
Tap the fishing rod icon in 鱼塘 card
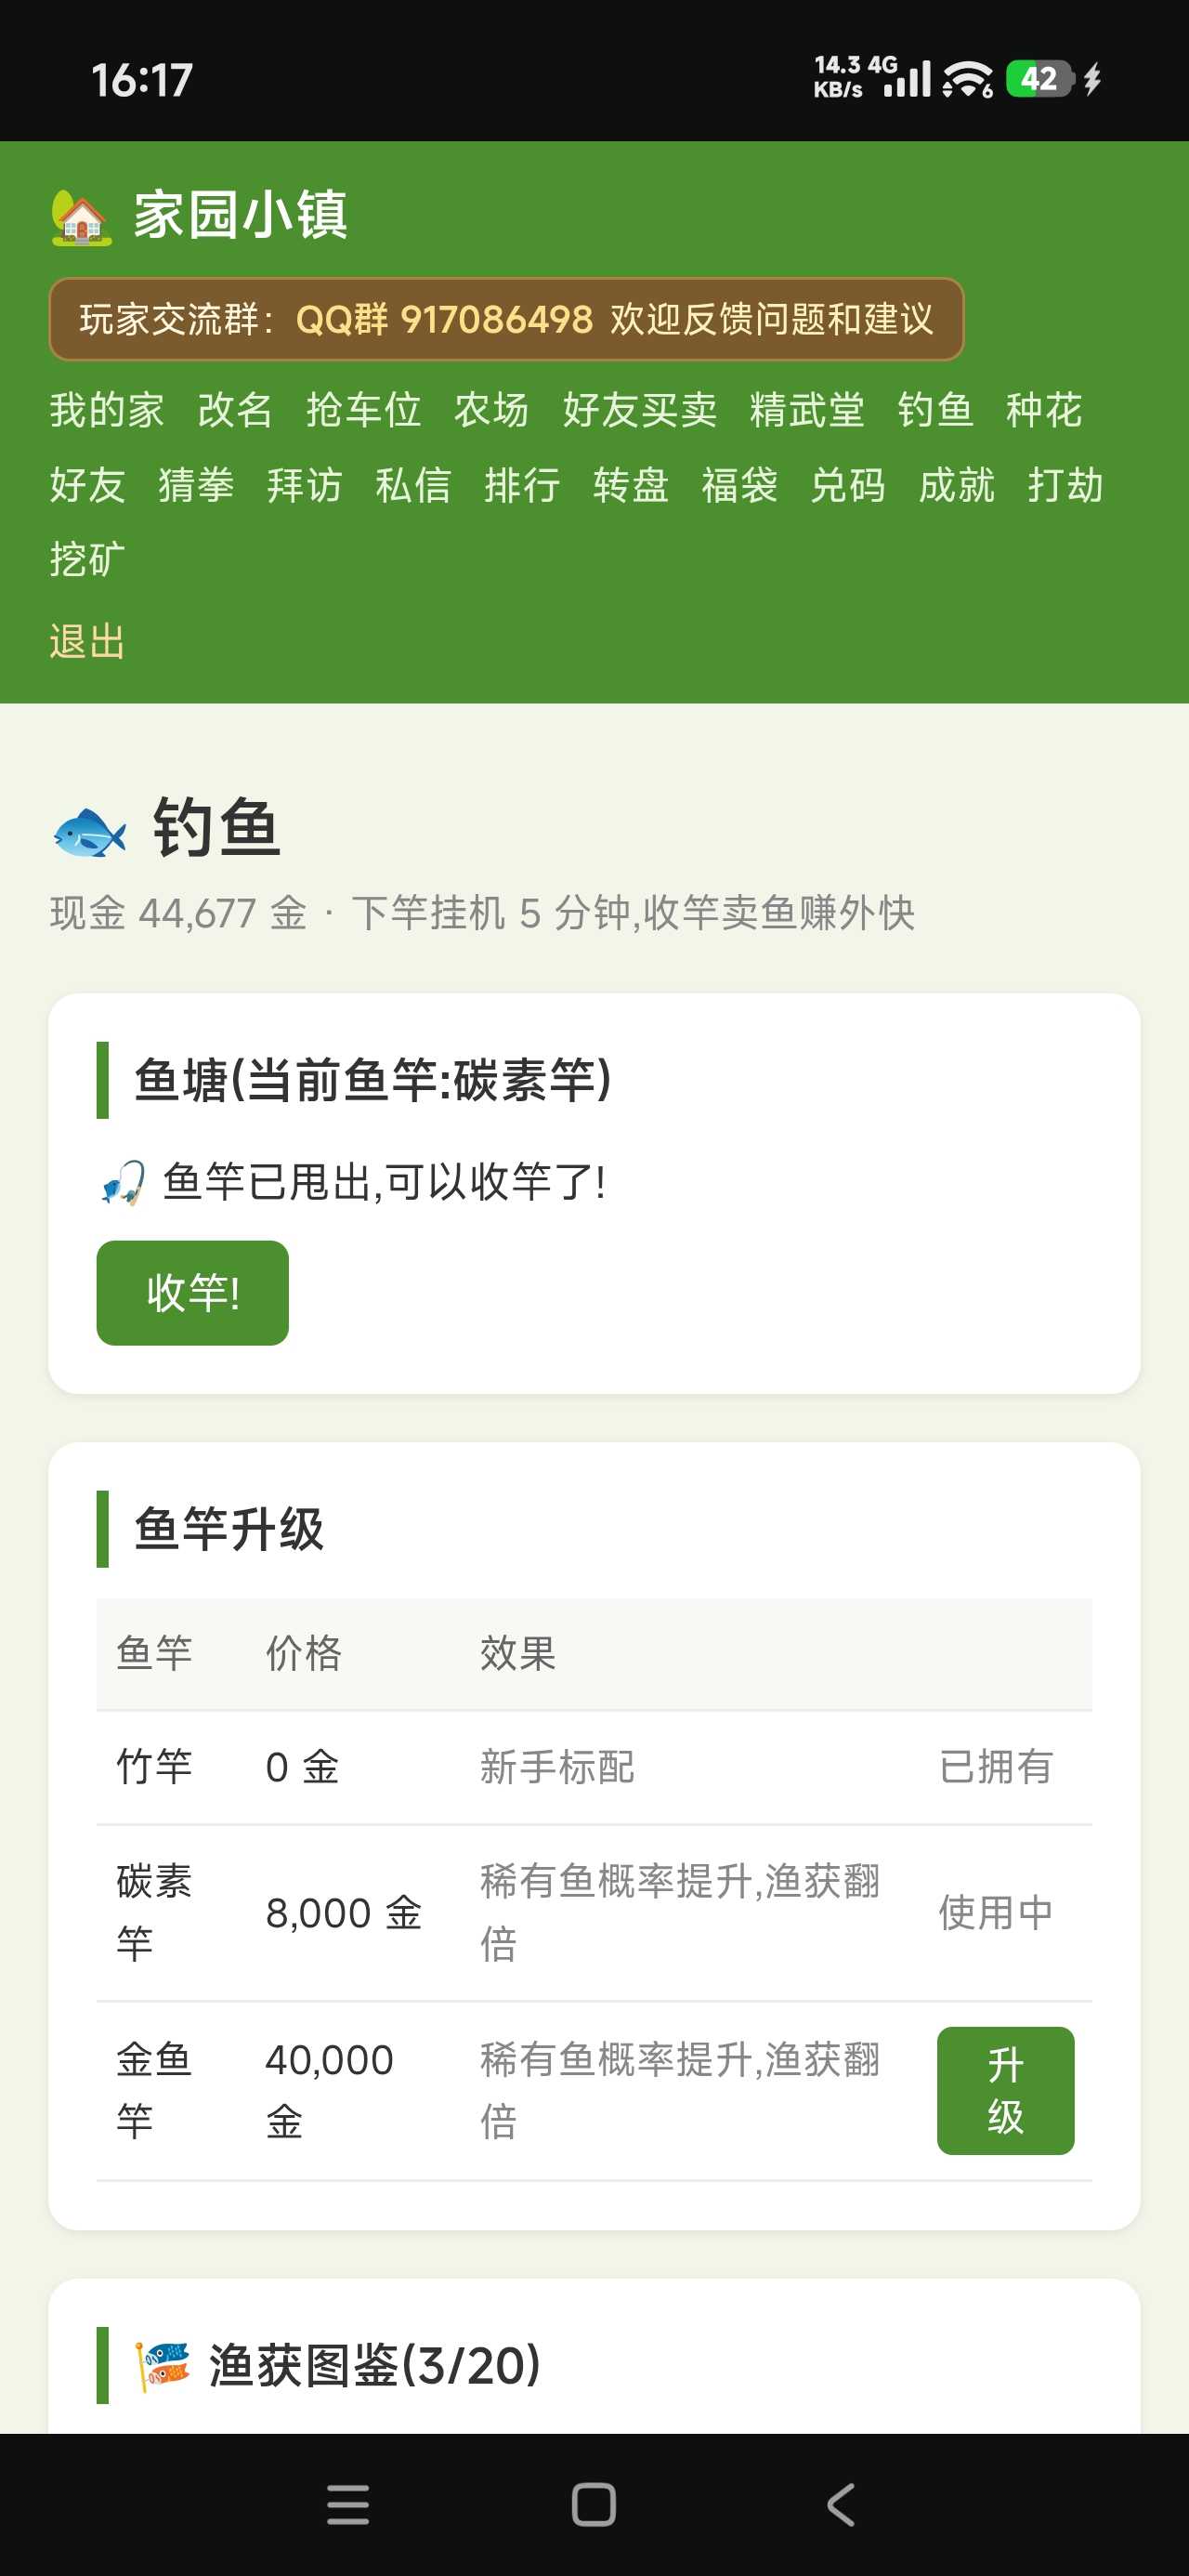(x=123, y=1182)
